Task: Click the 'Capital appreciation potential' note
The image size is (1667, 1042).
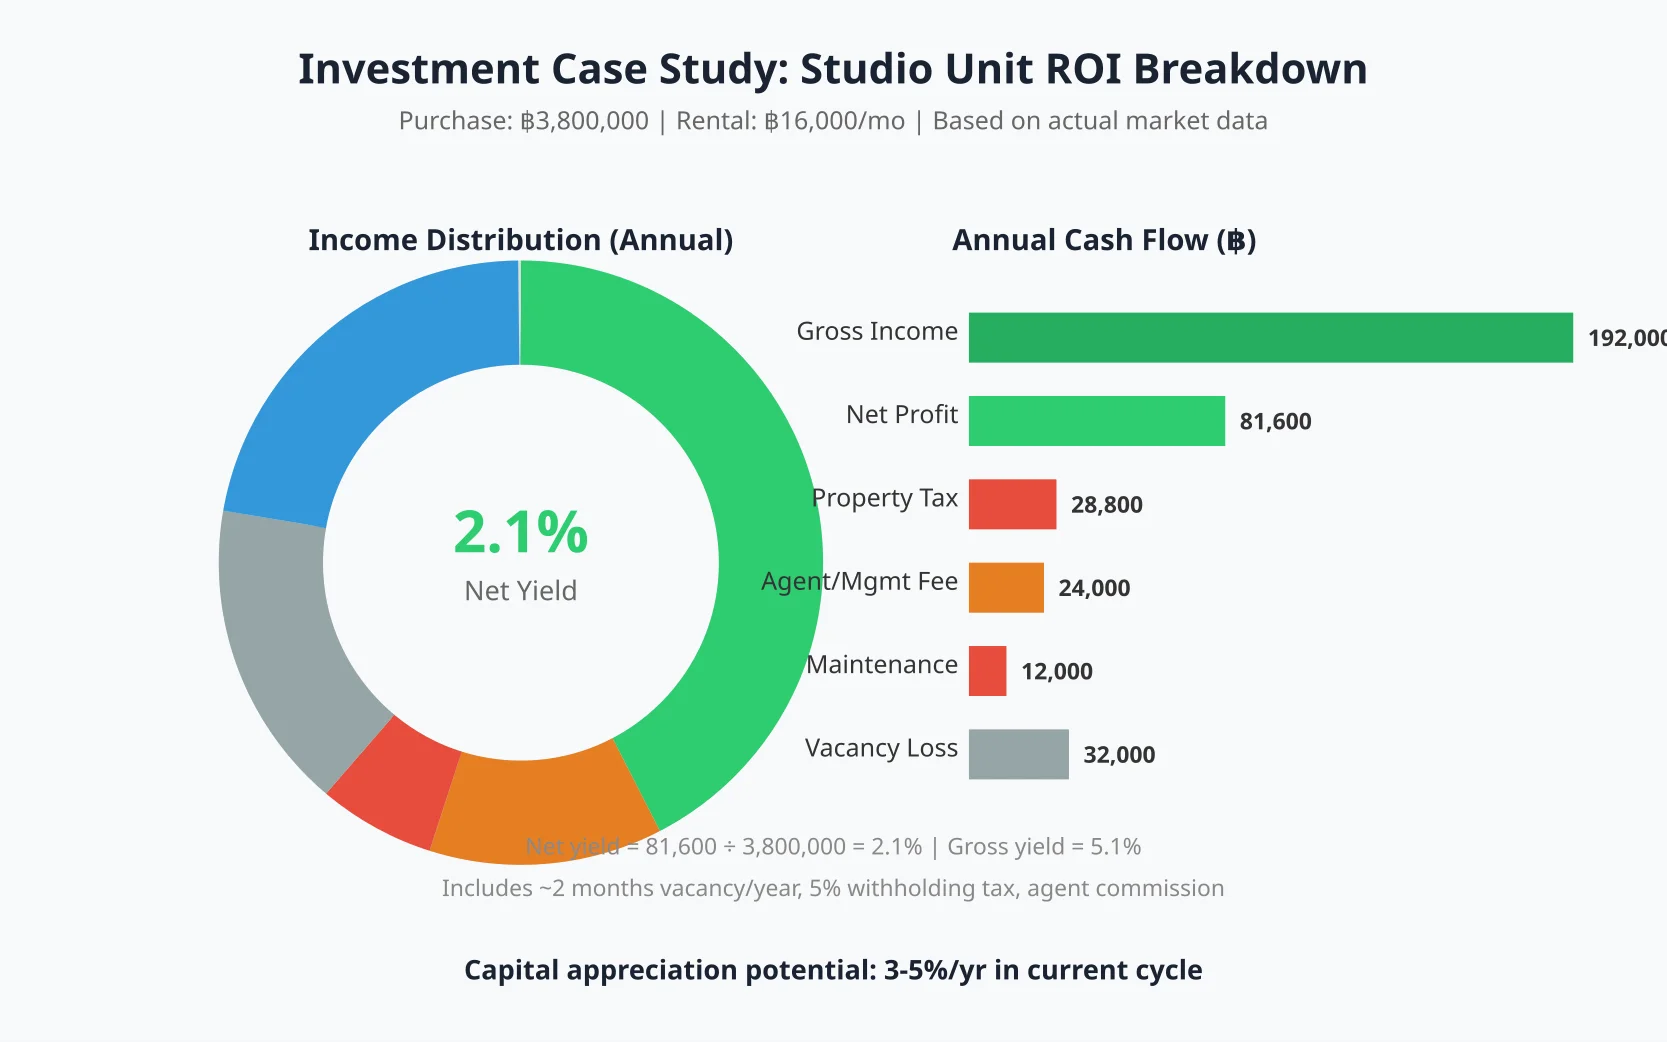Action: pyautogui.click(x=833, y=970)
